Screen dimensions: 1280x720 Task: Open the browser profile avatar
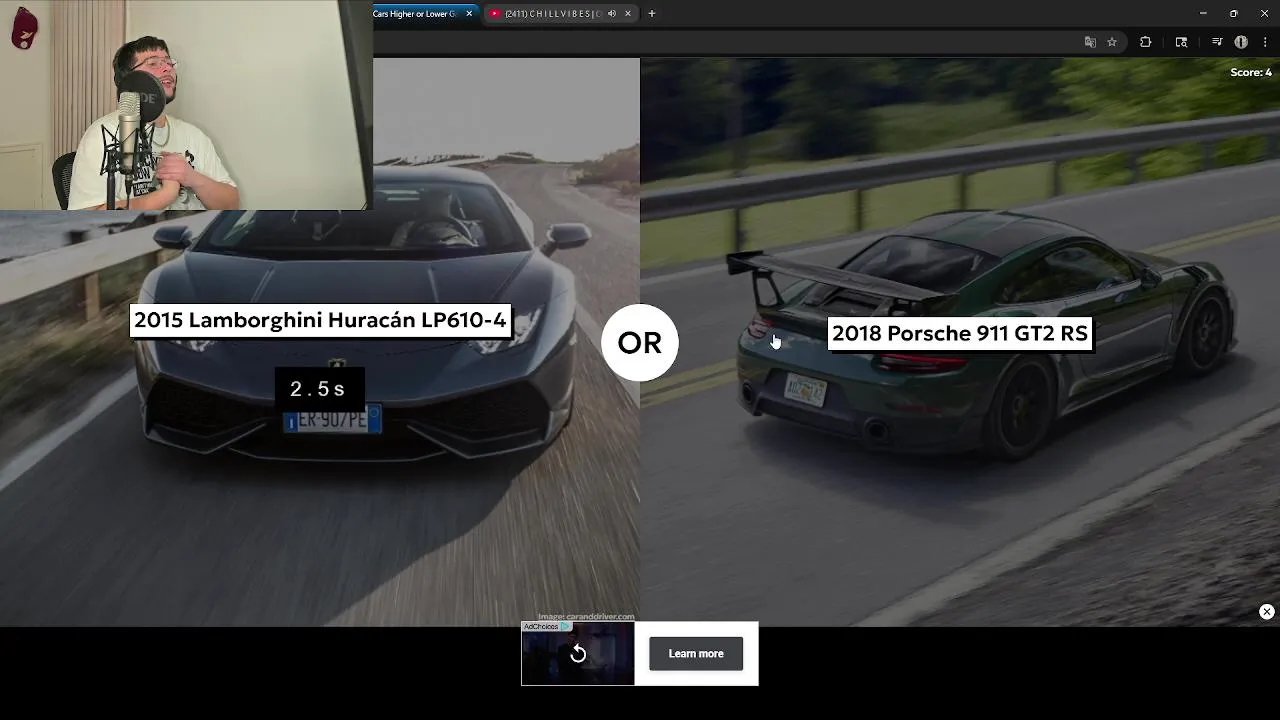tap(1241, 42)
